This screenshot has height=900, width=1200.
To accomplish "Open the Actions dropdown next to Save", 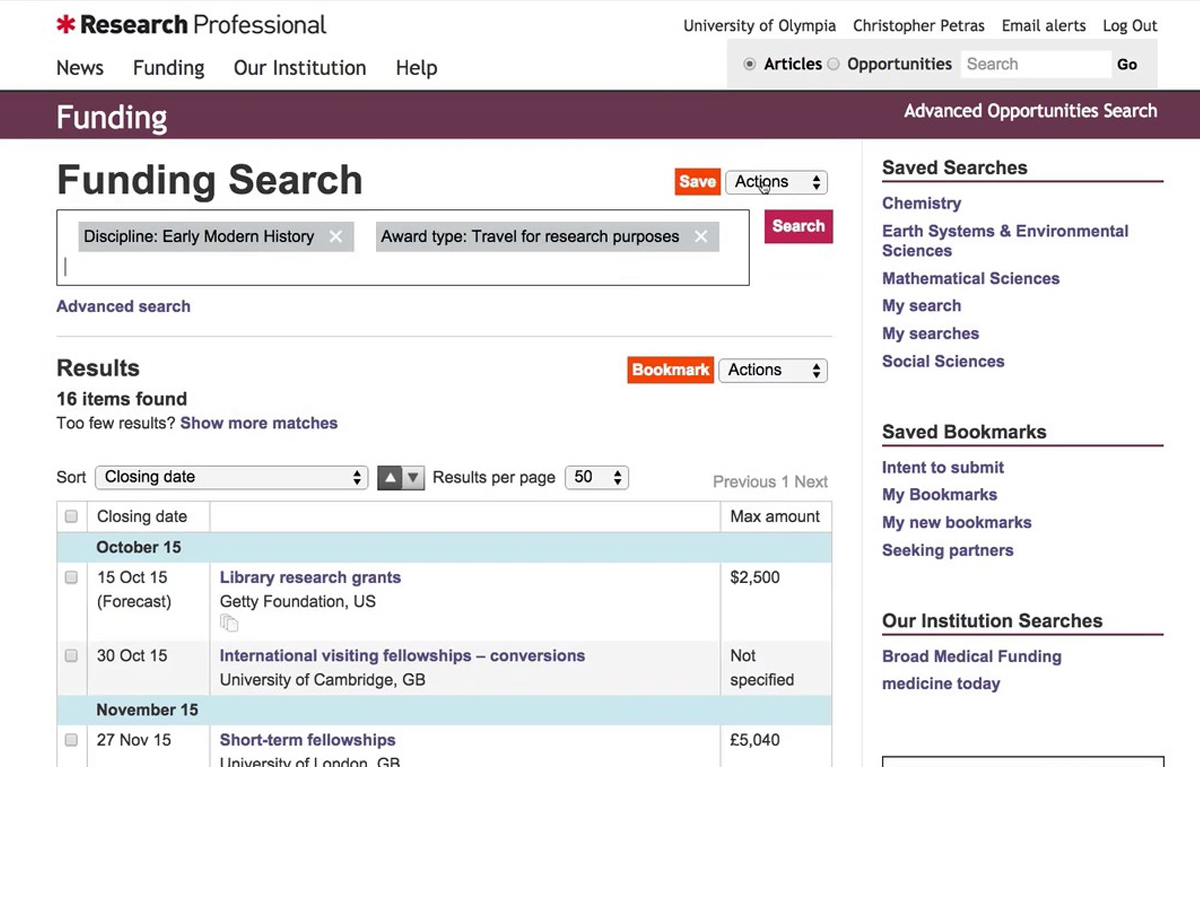I will (x=777, y=182).
